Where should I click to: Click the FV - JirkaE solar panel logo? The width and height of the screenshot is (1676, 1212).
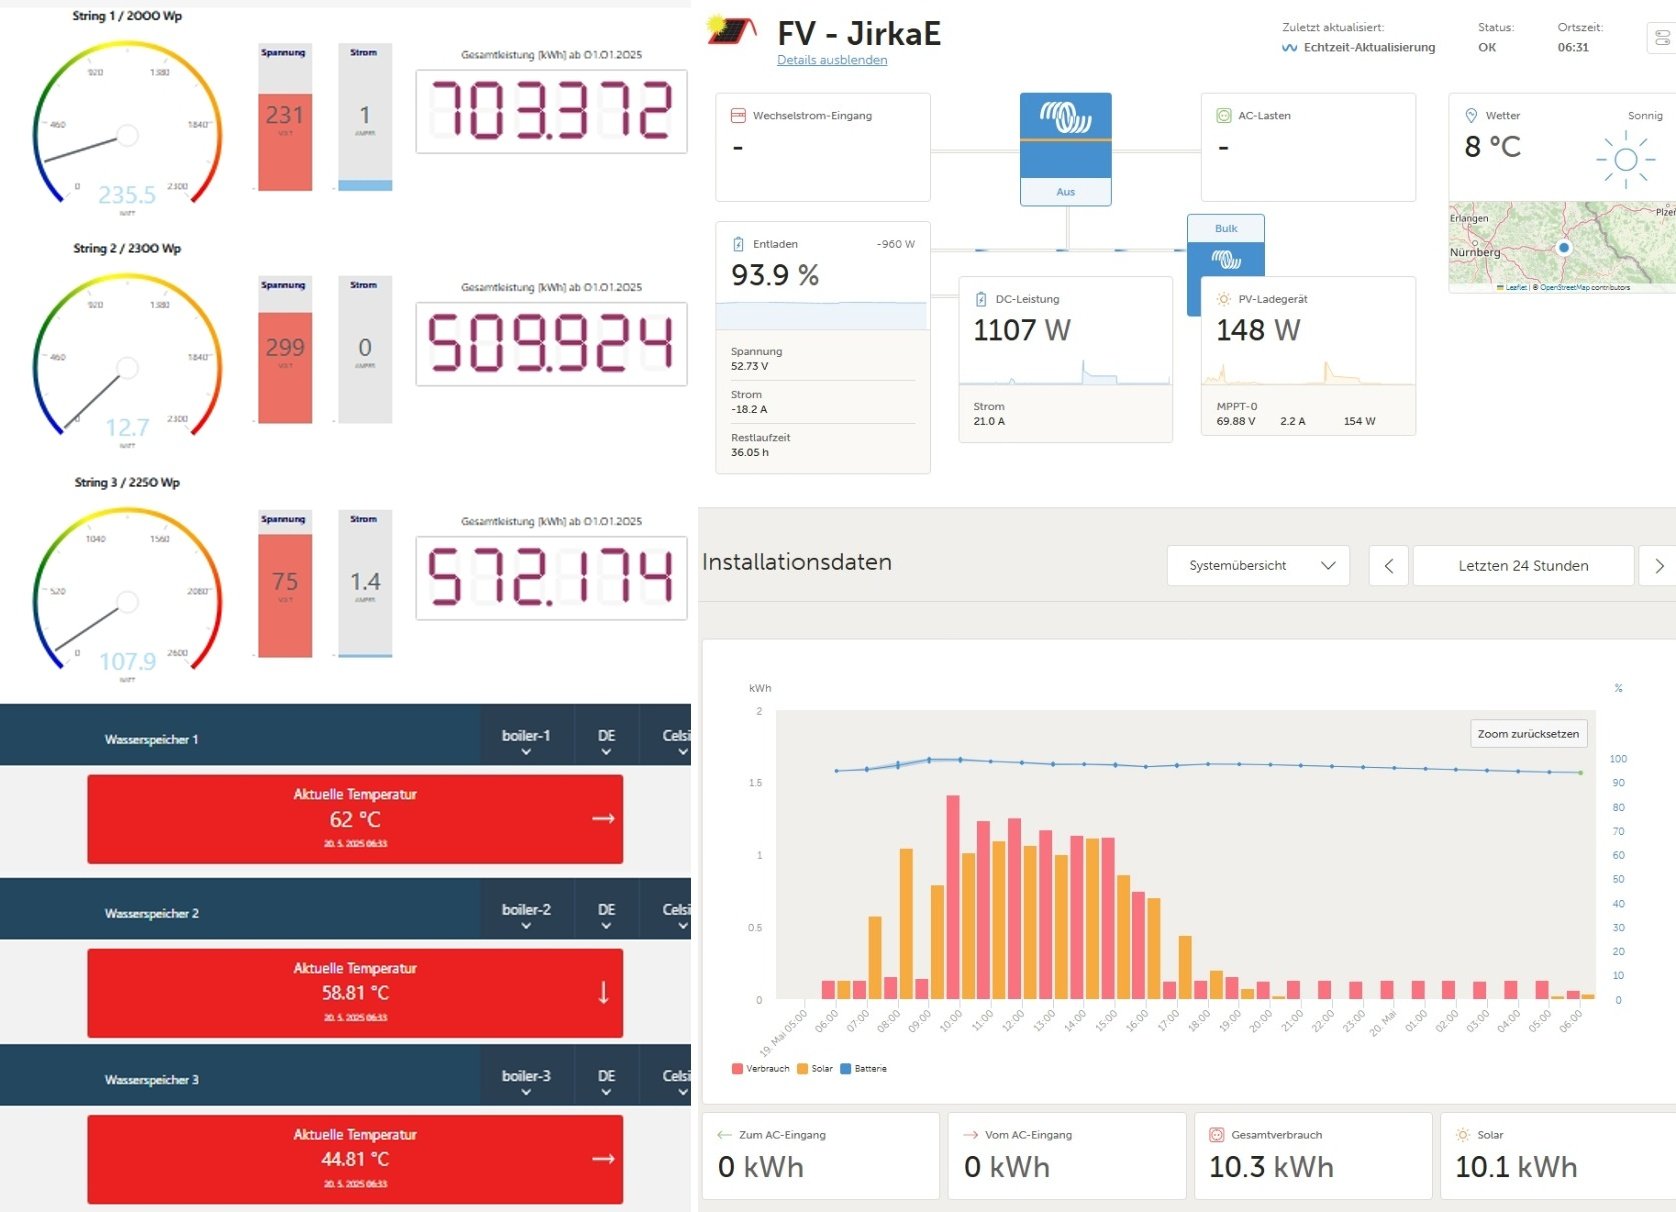(x=732, y=30)
